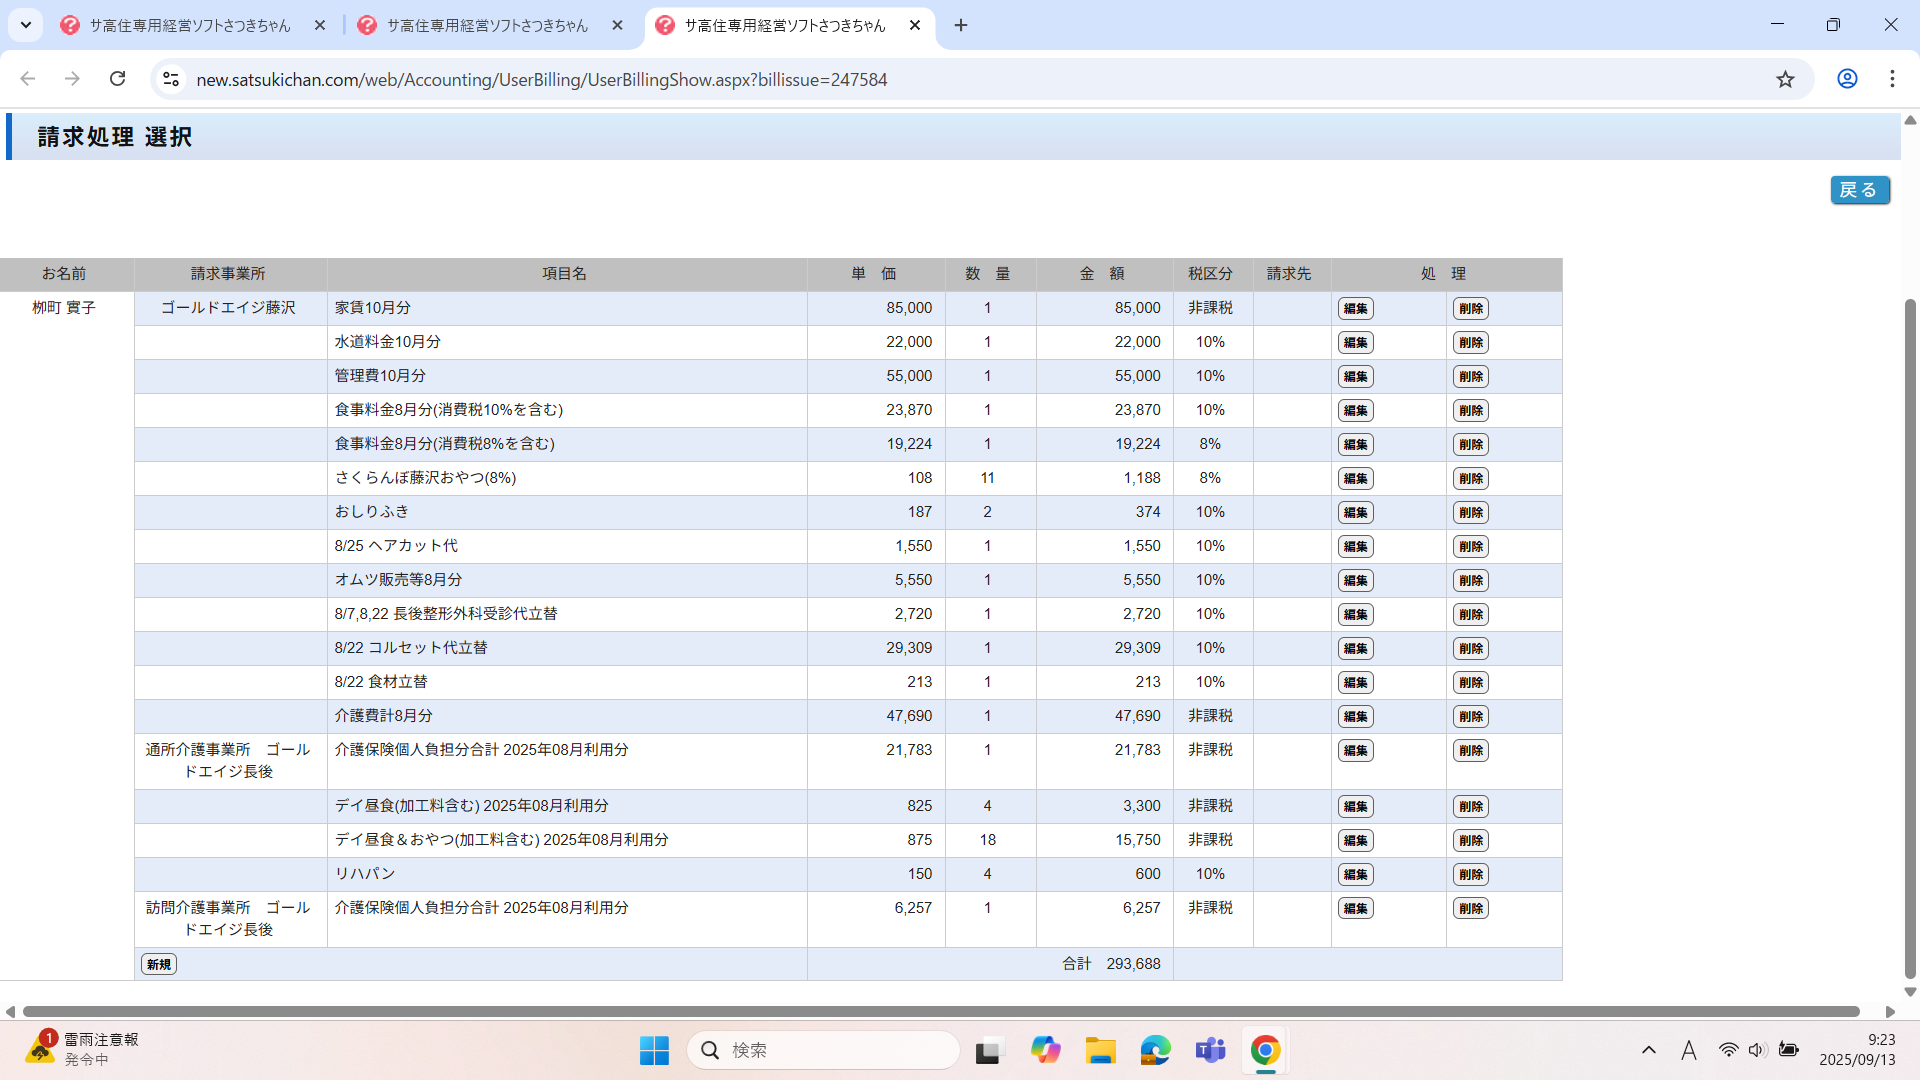Expand the tab search dropdown arrow

click(26, 25)
